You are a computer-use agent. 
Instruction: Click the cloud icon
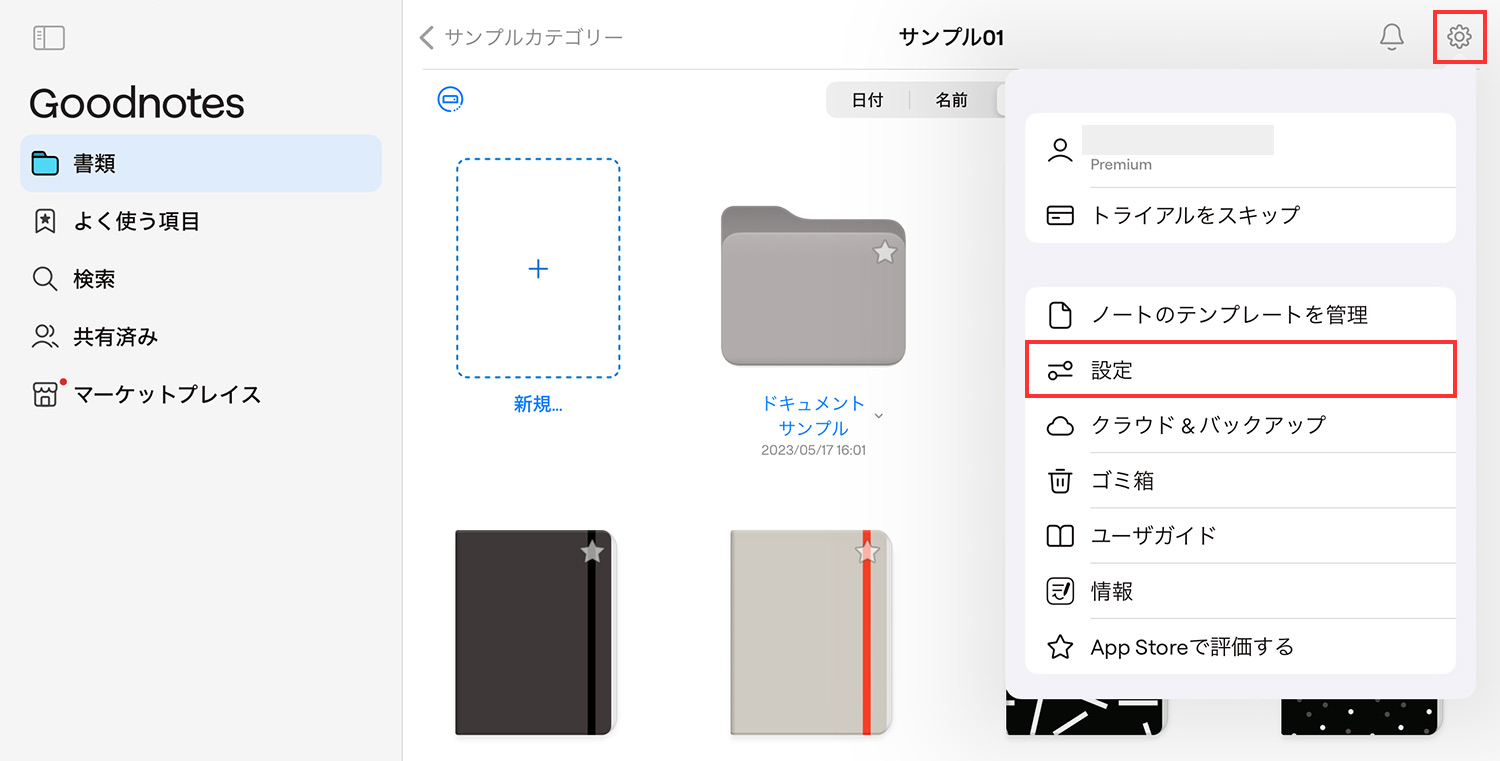pos(1060,426)
